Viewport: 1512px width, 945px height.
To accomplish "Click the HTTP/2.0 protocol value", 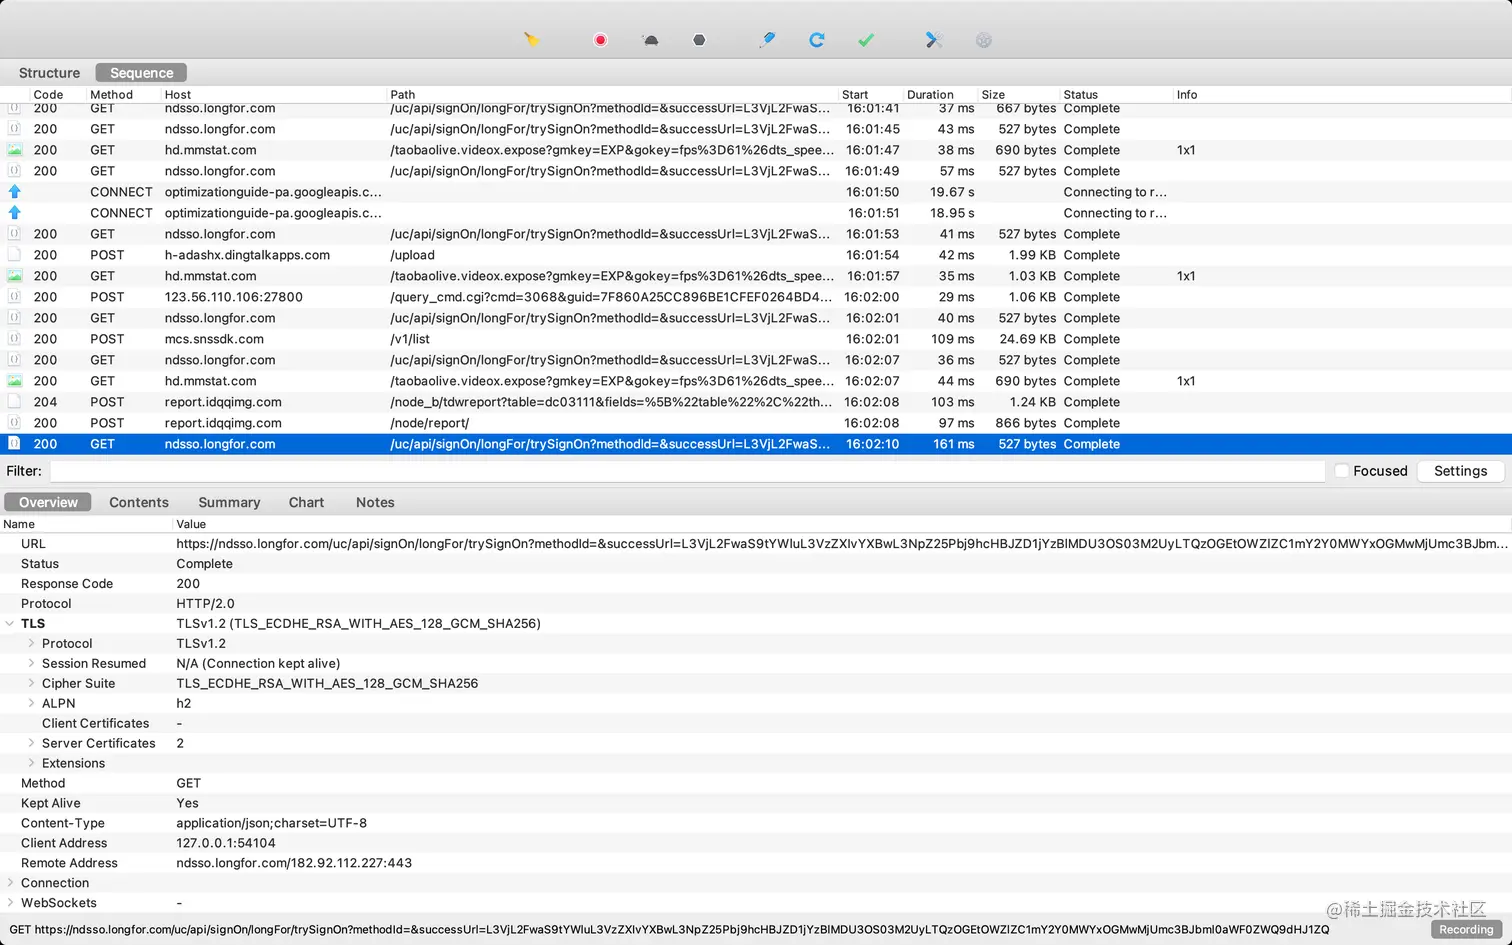I will click(x=205, y=603).
